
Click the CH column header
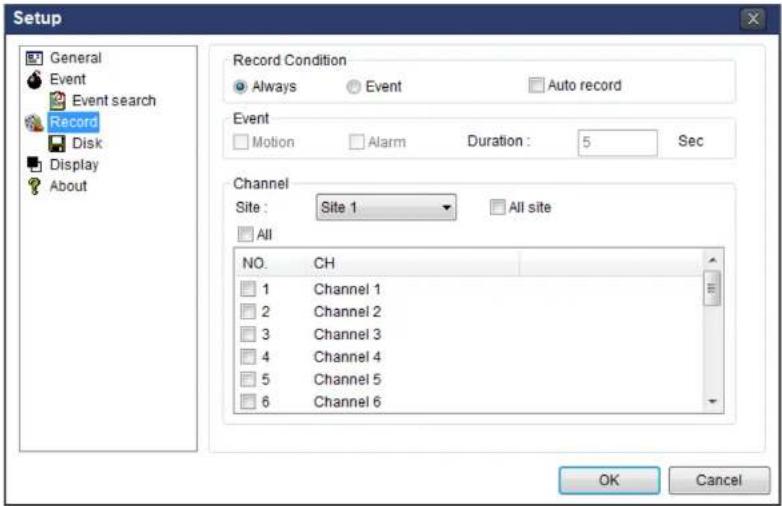tap(414, 263)
